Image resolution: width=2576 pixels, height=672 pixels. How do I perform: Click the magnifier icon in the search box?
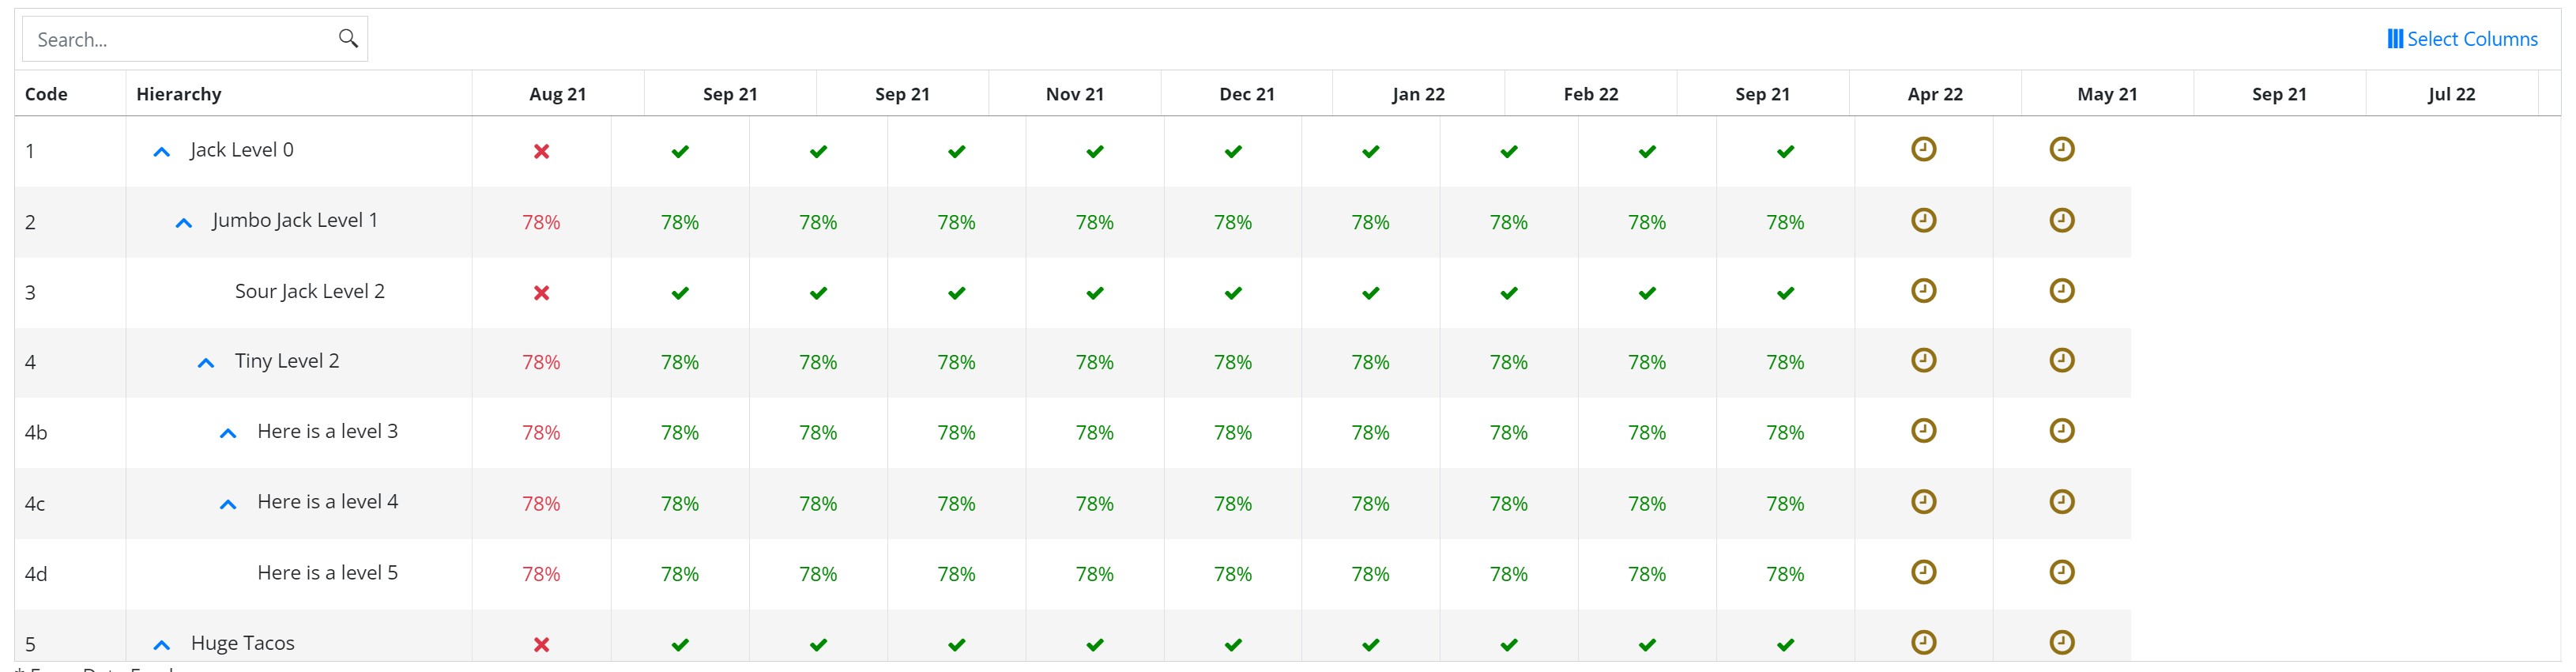(348, 39)
